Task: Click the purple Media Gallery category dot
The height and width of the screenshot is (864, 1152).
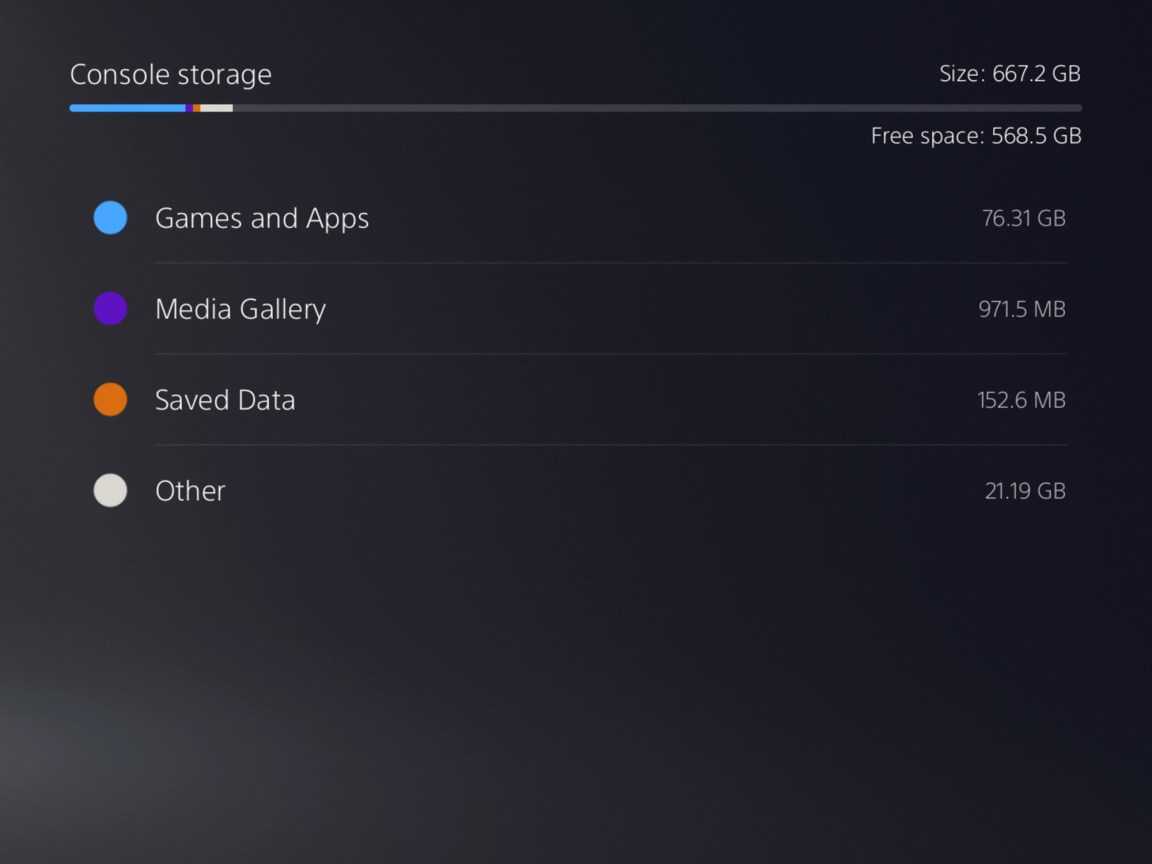Action: (110, 308)
